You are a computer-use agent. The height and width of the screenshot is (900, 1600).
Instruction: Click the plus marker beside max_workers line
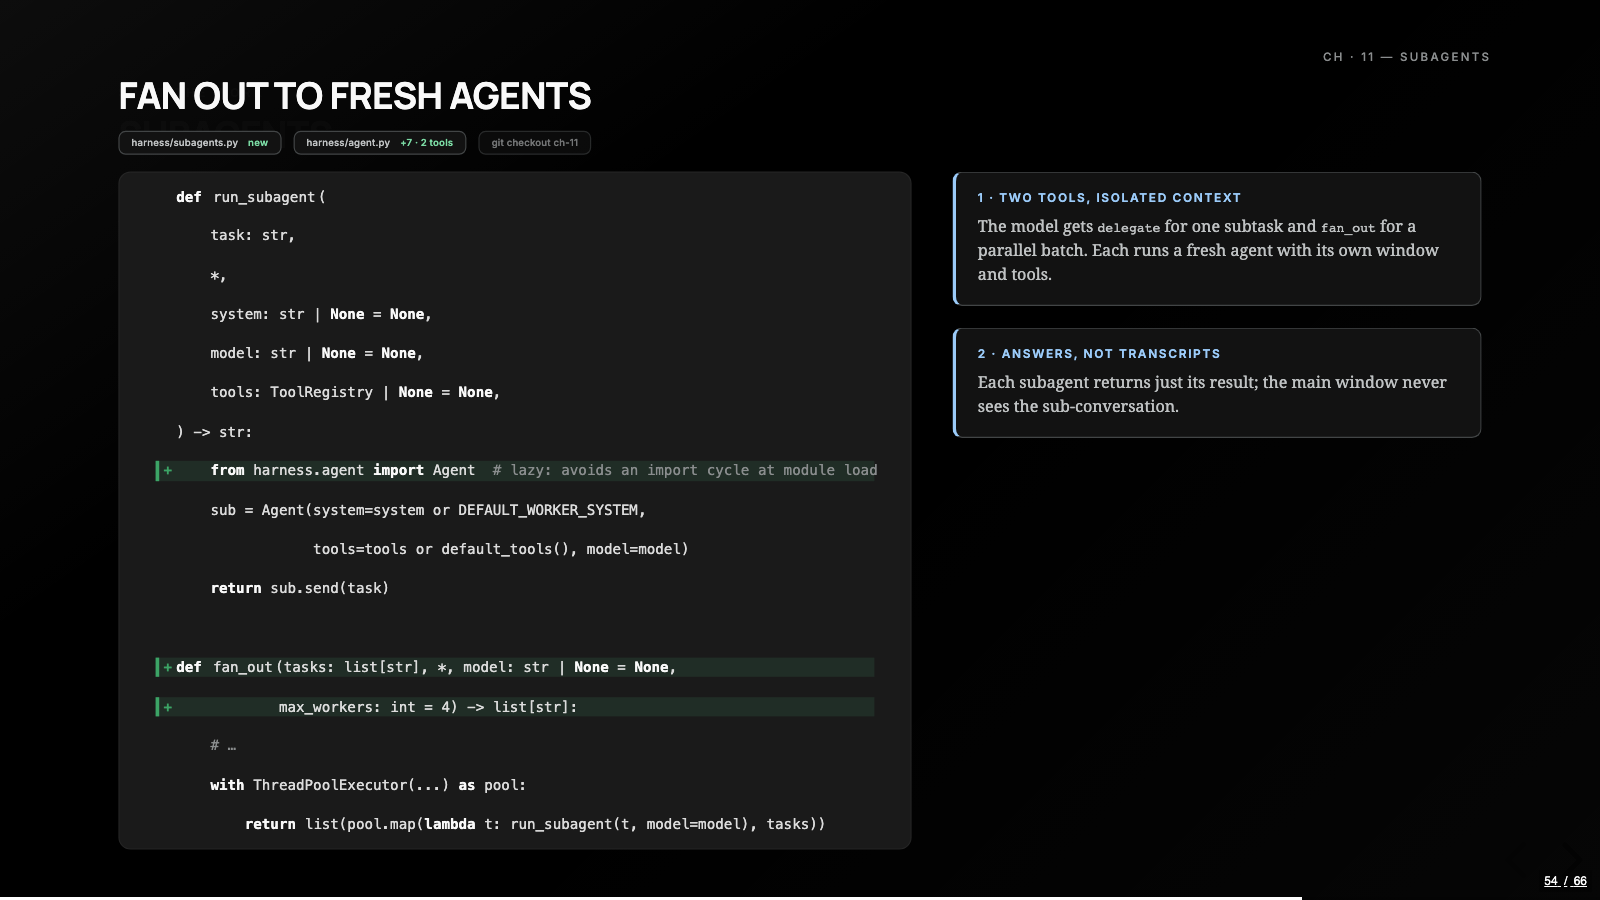click(168, 707)
